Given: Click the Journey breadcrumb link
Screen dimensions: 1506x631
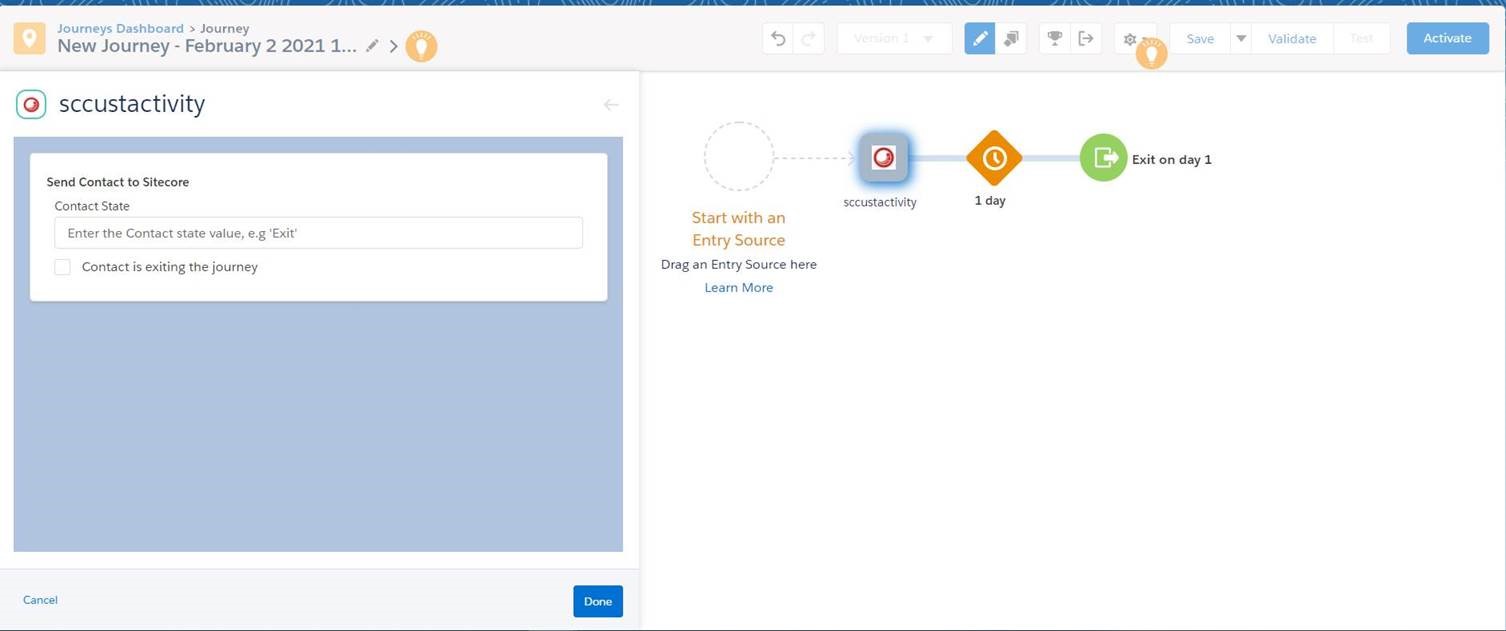Looking at the screenshot, I should pos(224,27).
